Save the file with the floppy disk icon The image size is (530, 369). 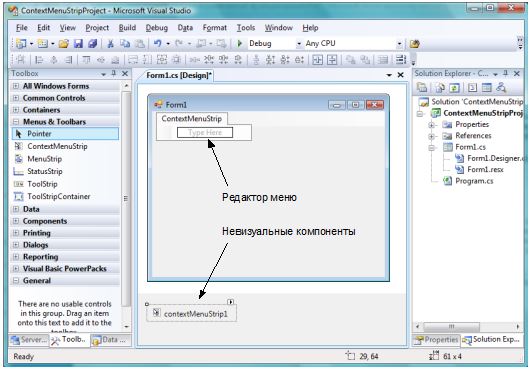pyautogui.click(x=78, y=44)
